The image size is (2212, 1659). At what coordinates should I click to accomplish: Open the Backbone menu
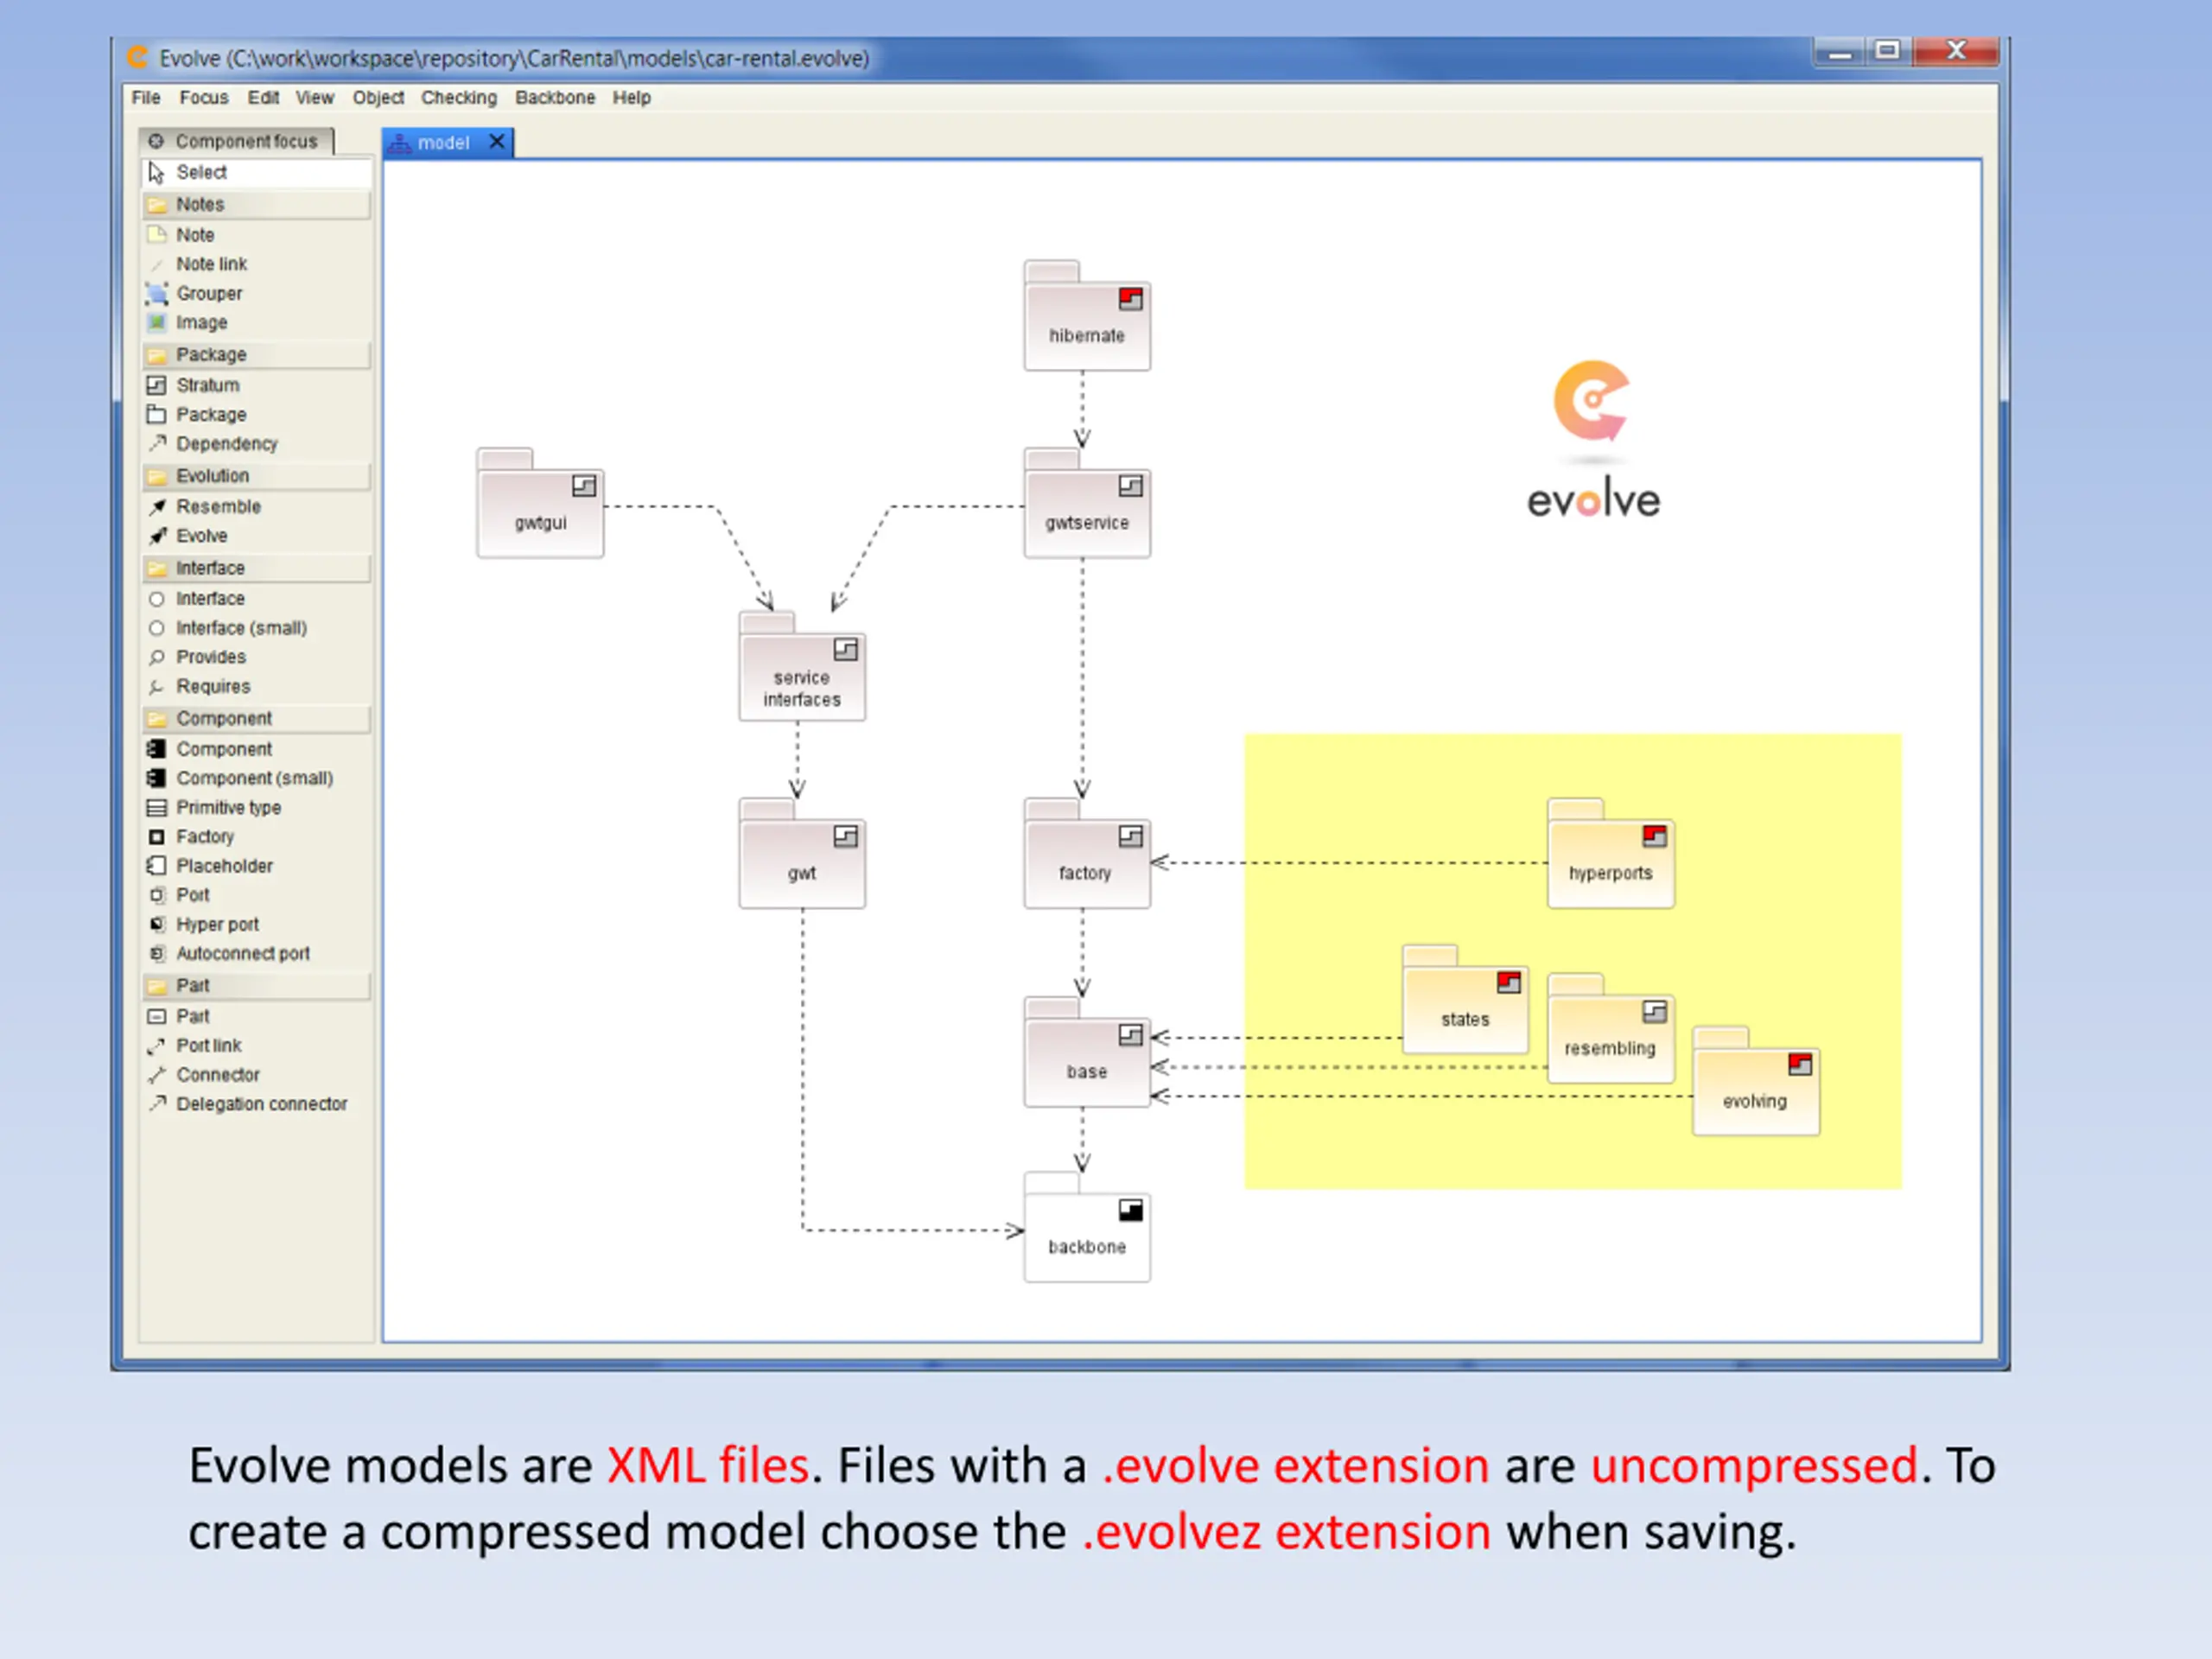(x=555, y=97)
